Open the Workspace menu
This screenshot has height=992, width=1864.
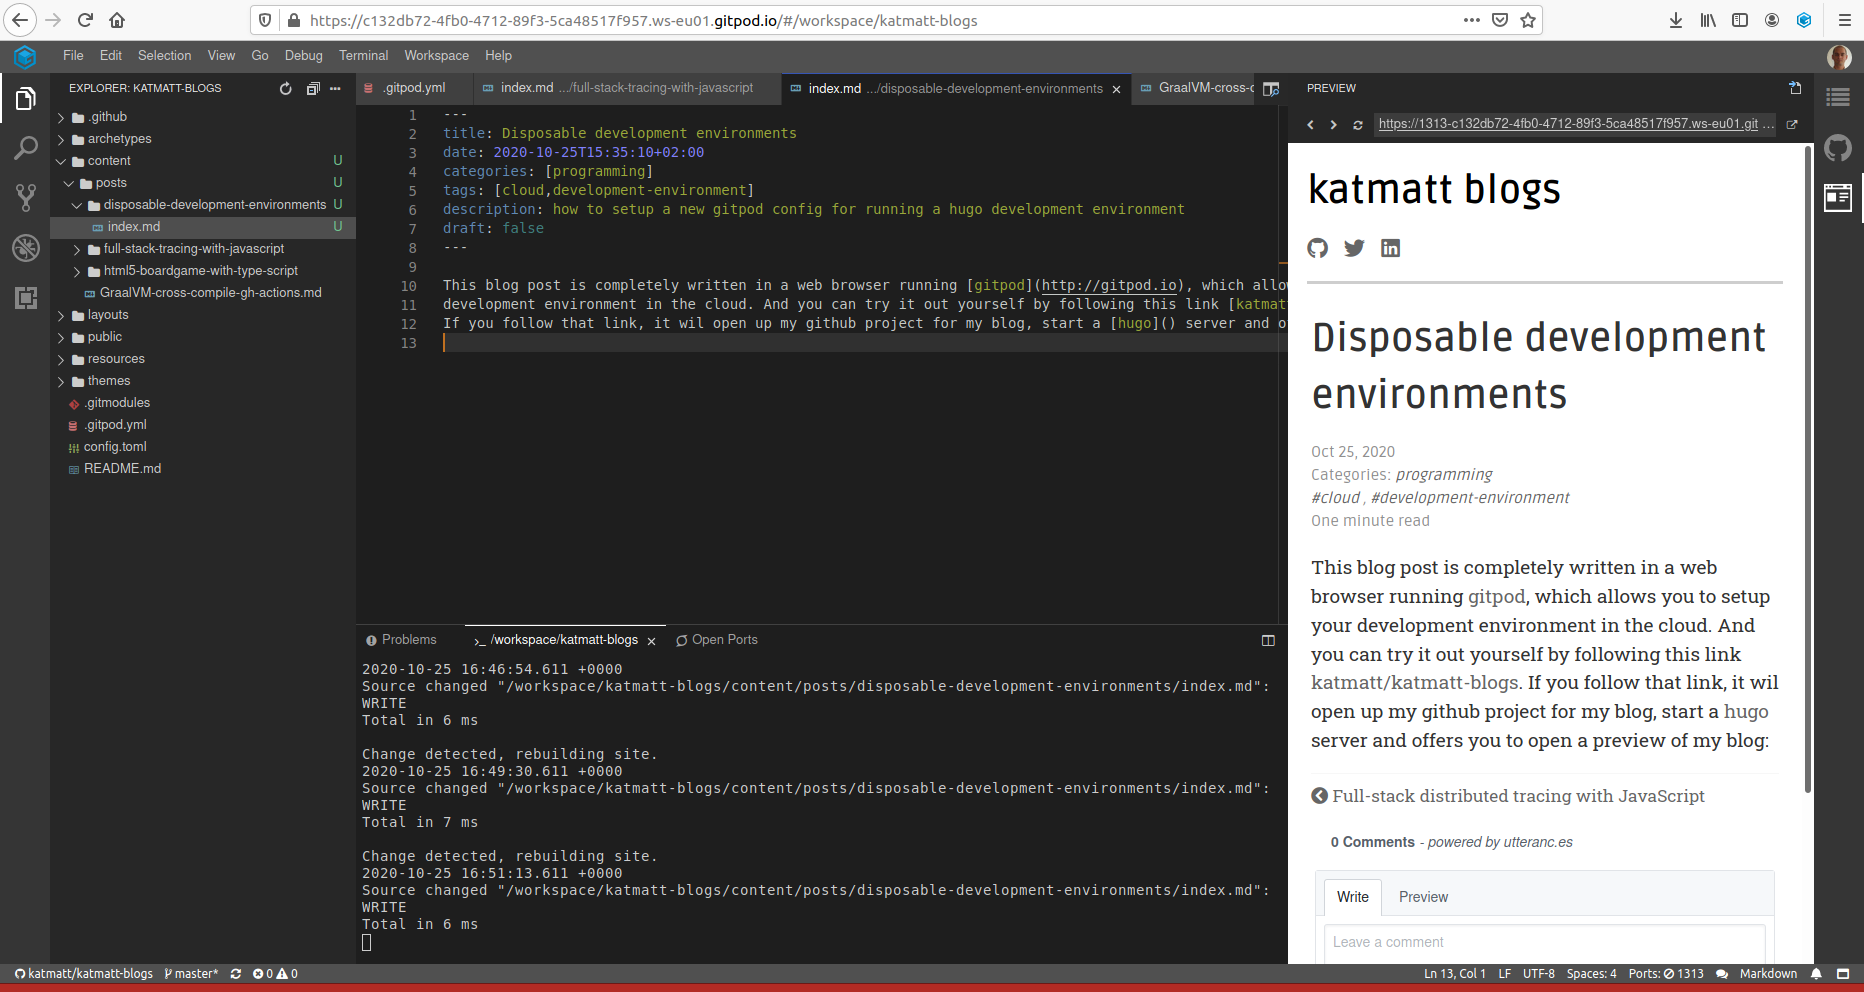(436, 56)
